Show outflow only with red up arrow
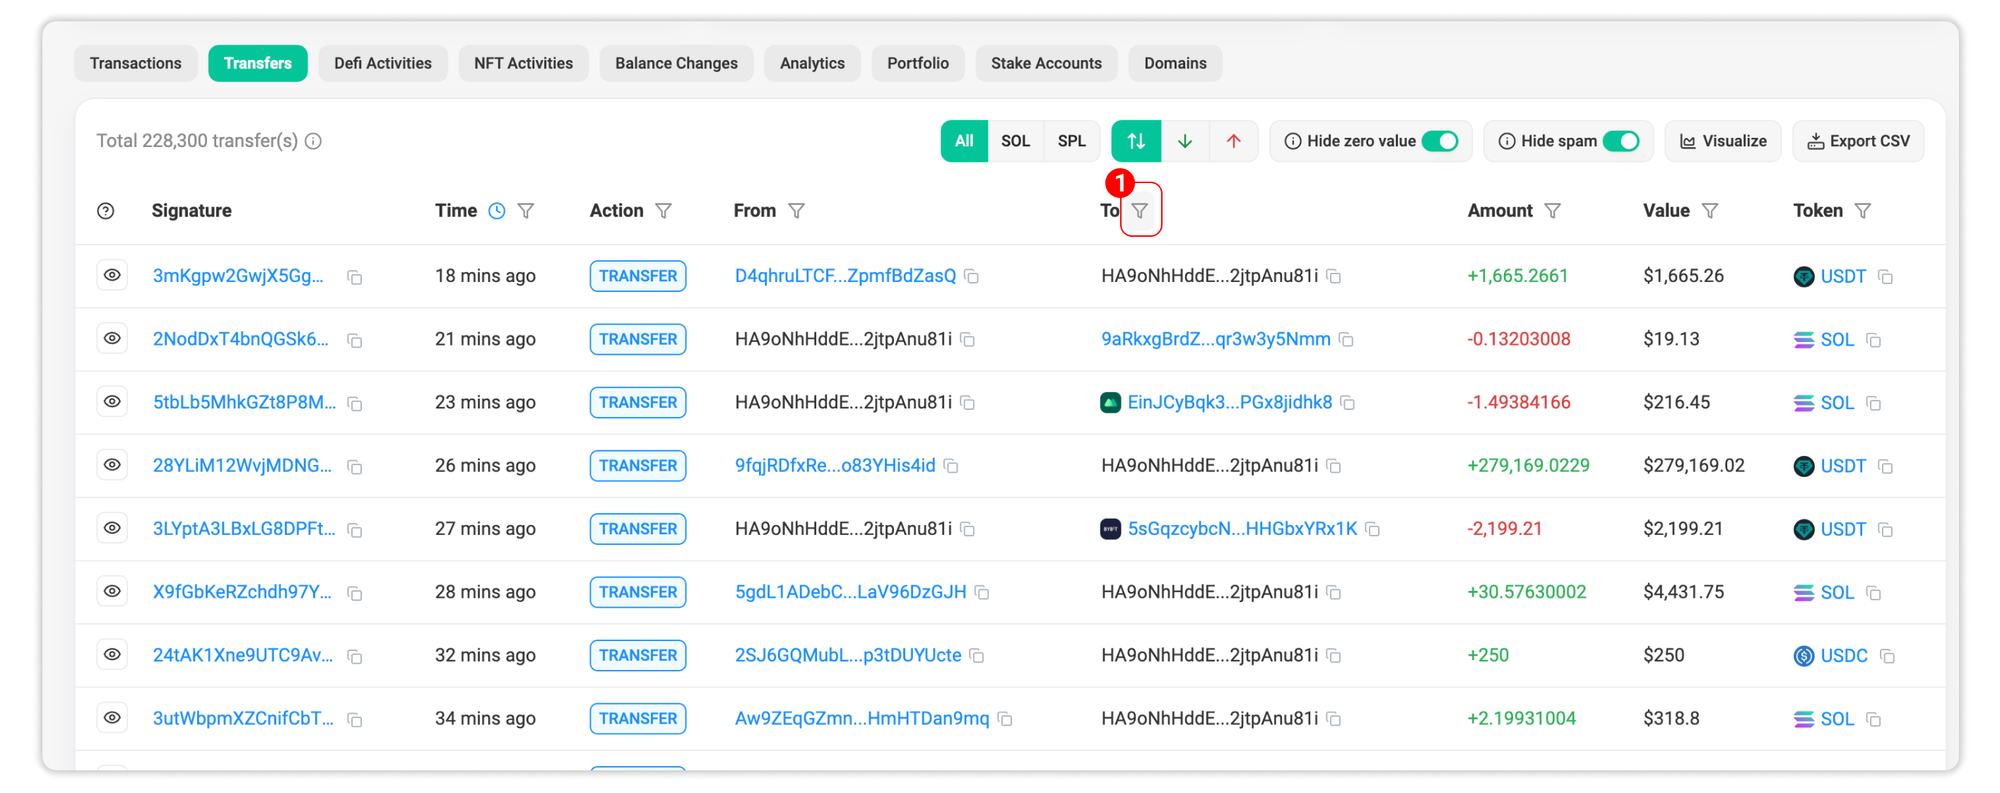Image resolution: width=2000 pixels, height=793 pixels. point(1233,141)
